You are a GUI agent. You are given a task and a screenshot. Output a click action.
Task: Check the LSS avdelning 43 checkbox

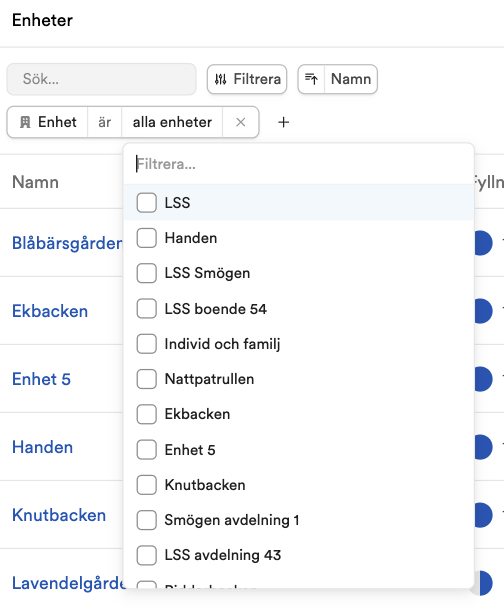click(147, 555)
